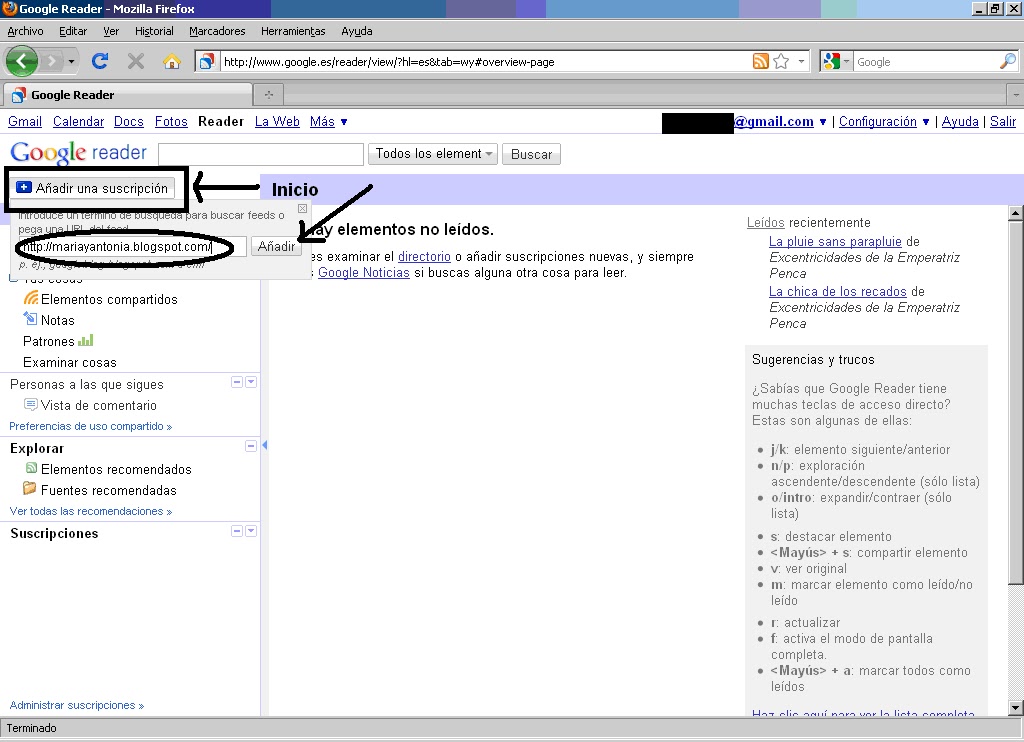1024x742 pixels.
Task: Click the Fuentes recomendadas folder icon
Action: (29, 488)
